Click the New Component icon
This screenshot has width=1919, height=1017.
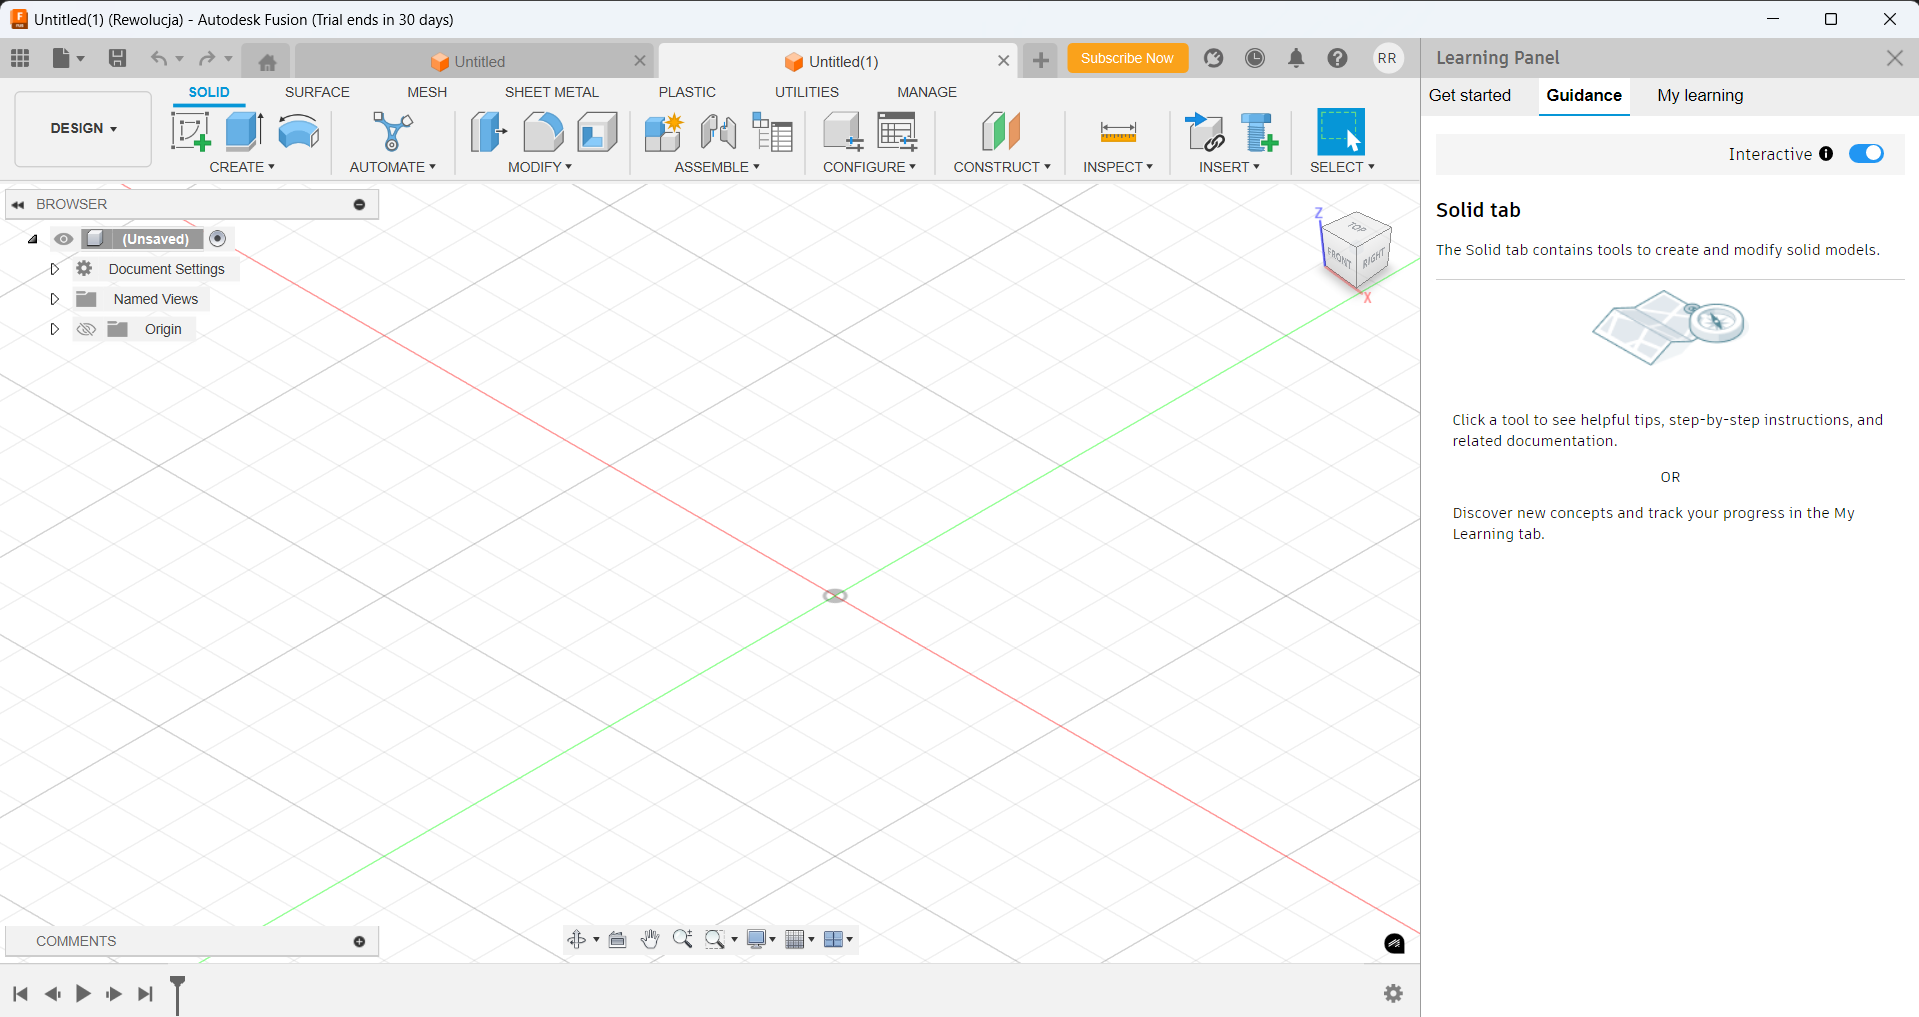[x=663, y=132]
